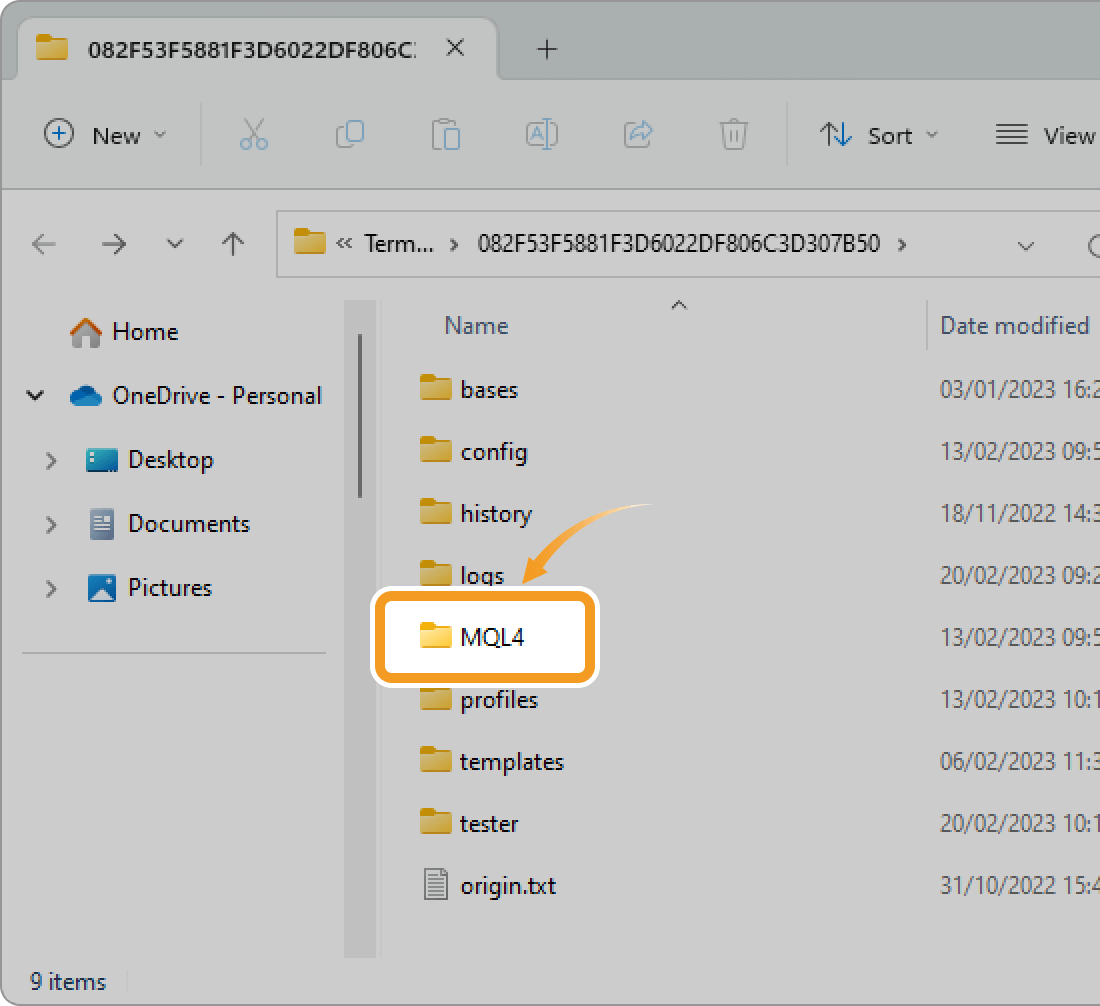The width and height of the screenshot is (1100, 1006).
Task: Expand the Pictures tree node
Action: pyautogui.click(x=51, y=588)
